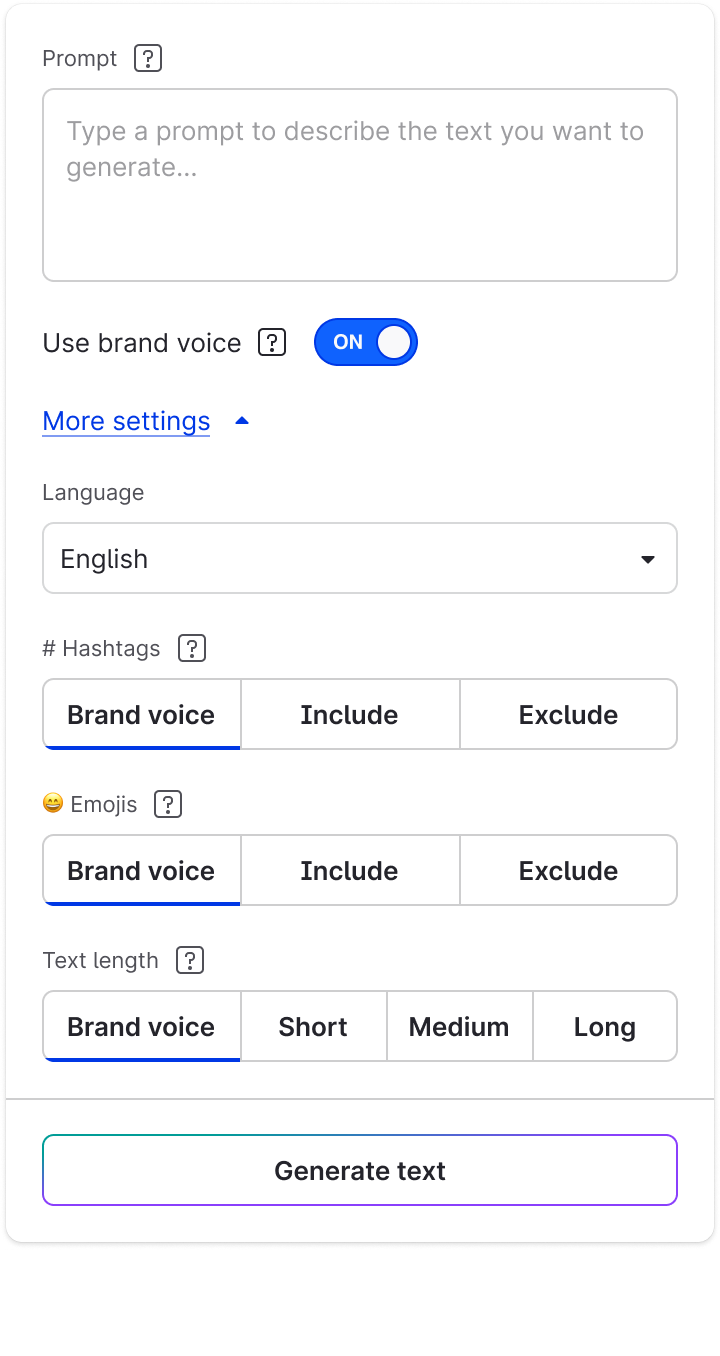Open the Hashtags help tooltip icon

click(191, 649)
